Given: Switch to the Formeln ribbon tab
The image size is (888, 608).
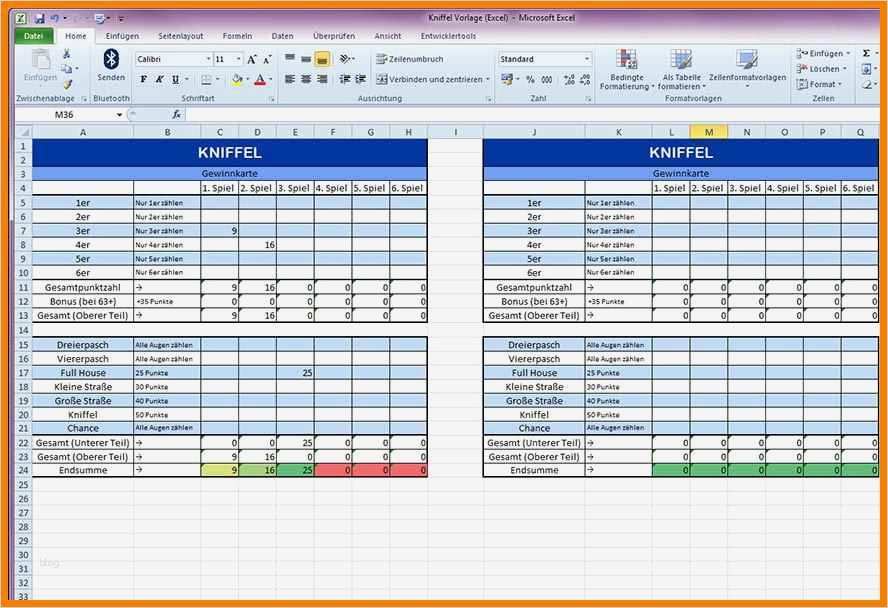Looking at the screenshot, I should coord(237,35).
